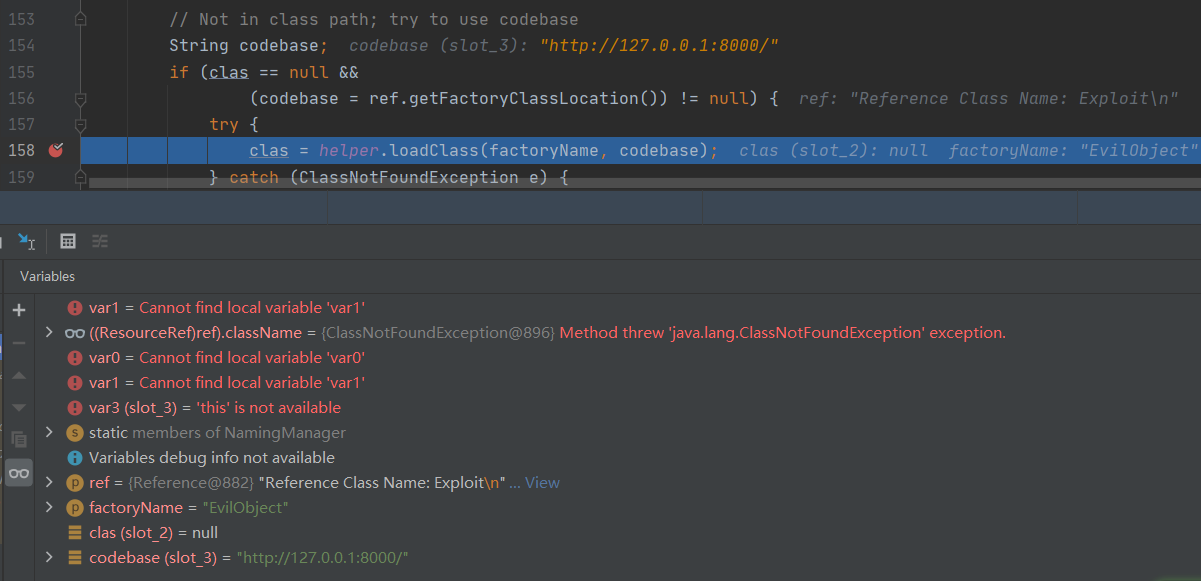Click the Trace Current Stream Chain icon
This screenshot has height=581, width=1201.
click(x=100, y=241)
